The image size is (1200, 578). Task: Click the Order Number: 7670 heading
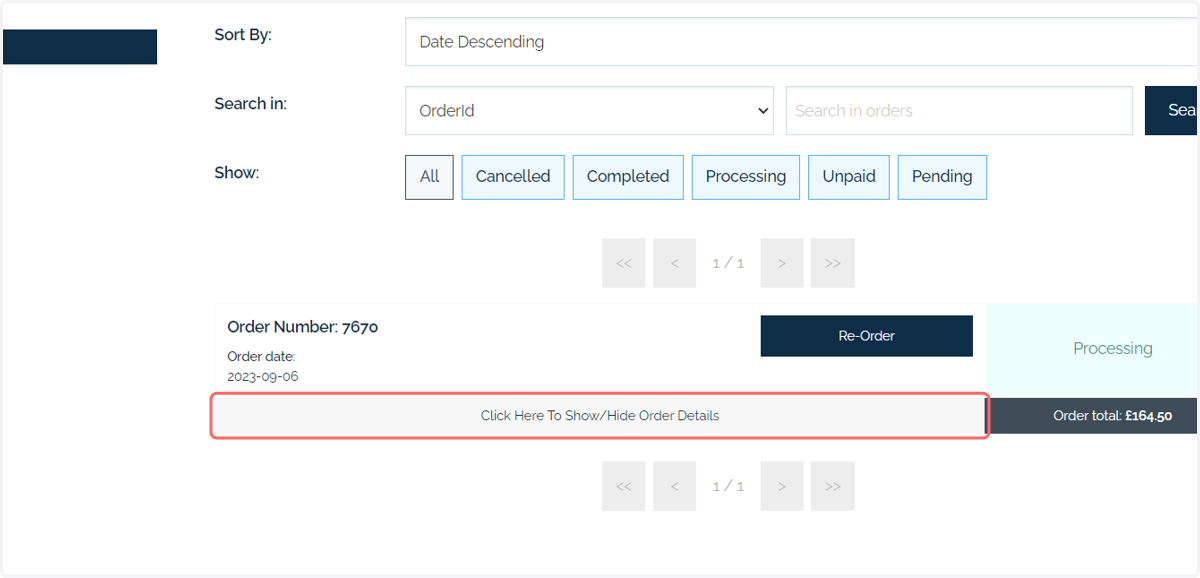click(x=303, y=327)
